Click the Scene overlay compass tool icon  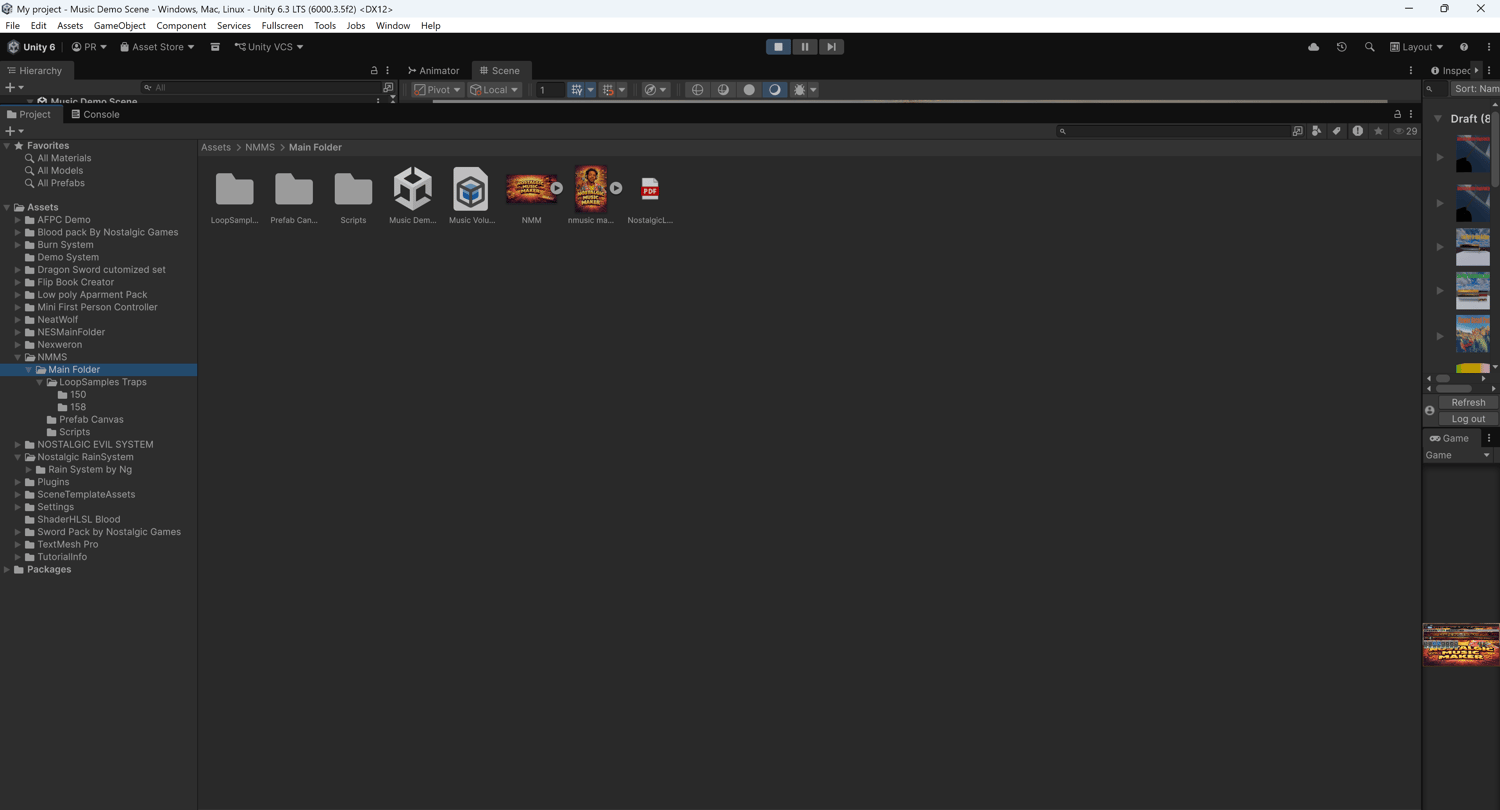coord(650,90)
